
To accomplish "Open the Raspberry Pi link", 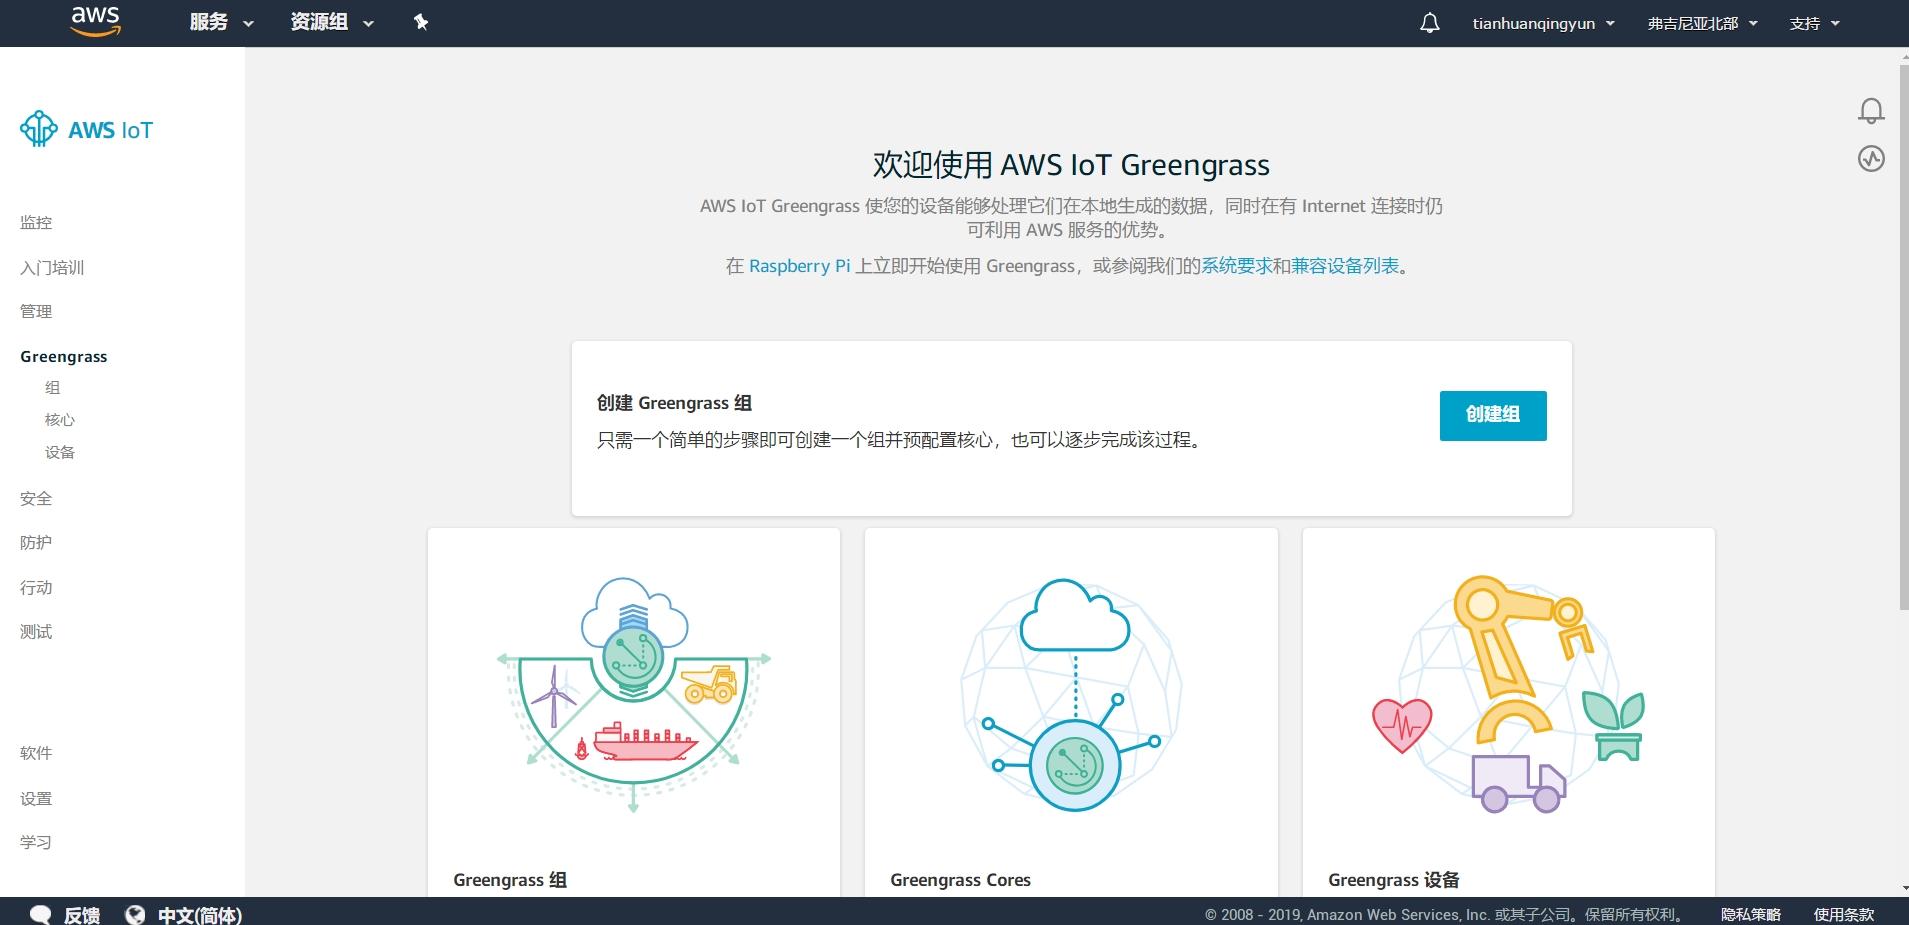I will coord(797,266).
